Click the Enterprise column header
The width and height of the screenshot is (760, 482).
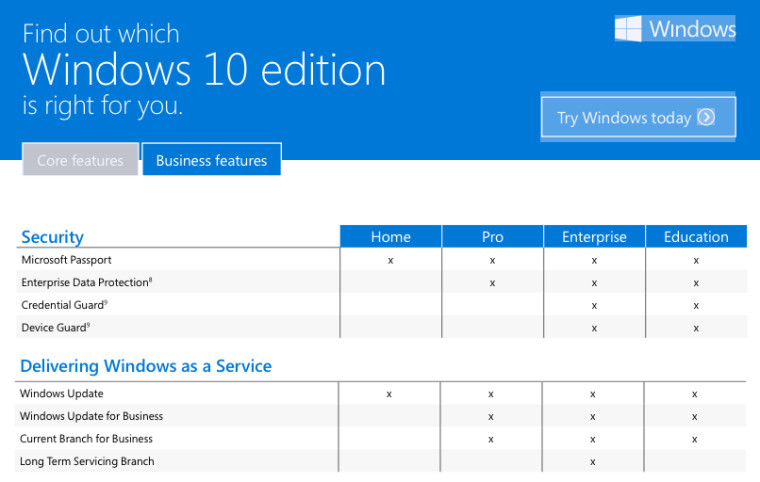pos(594,237)
